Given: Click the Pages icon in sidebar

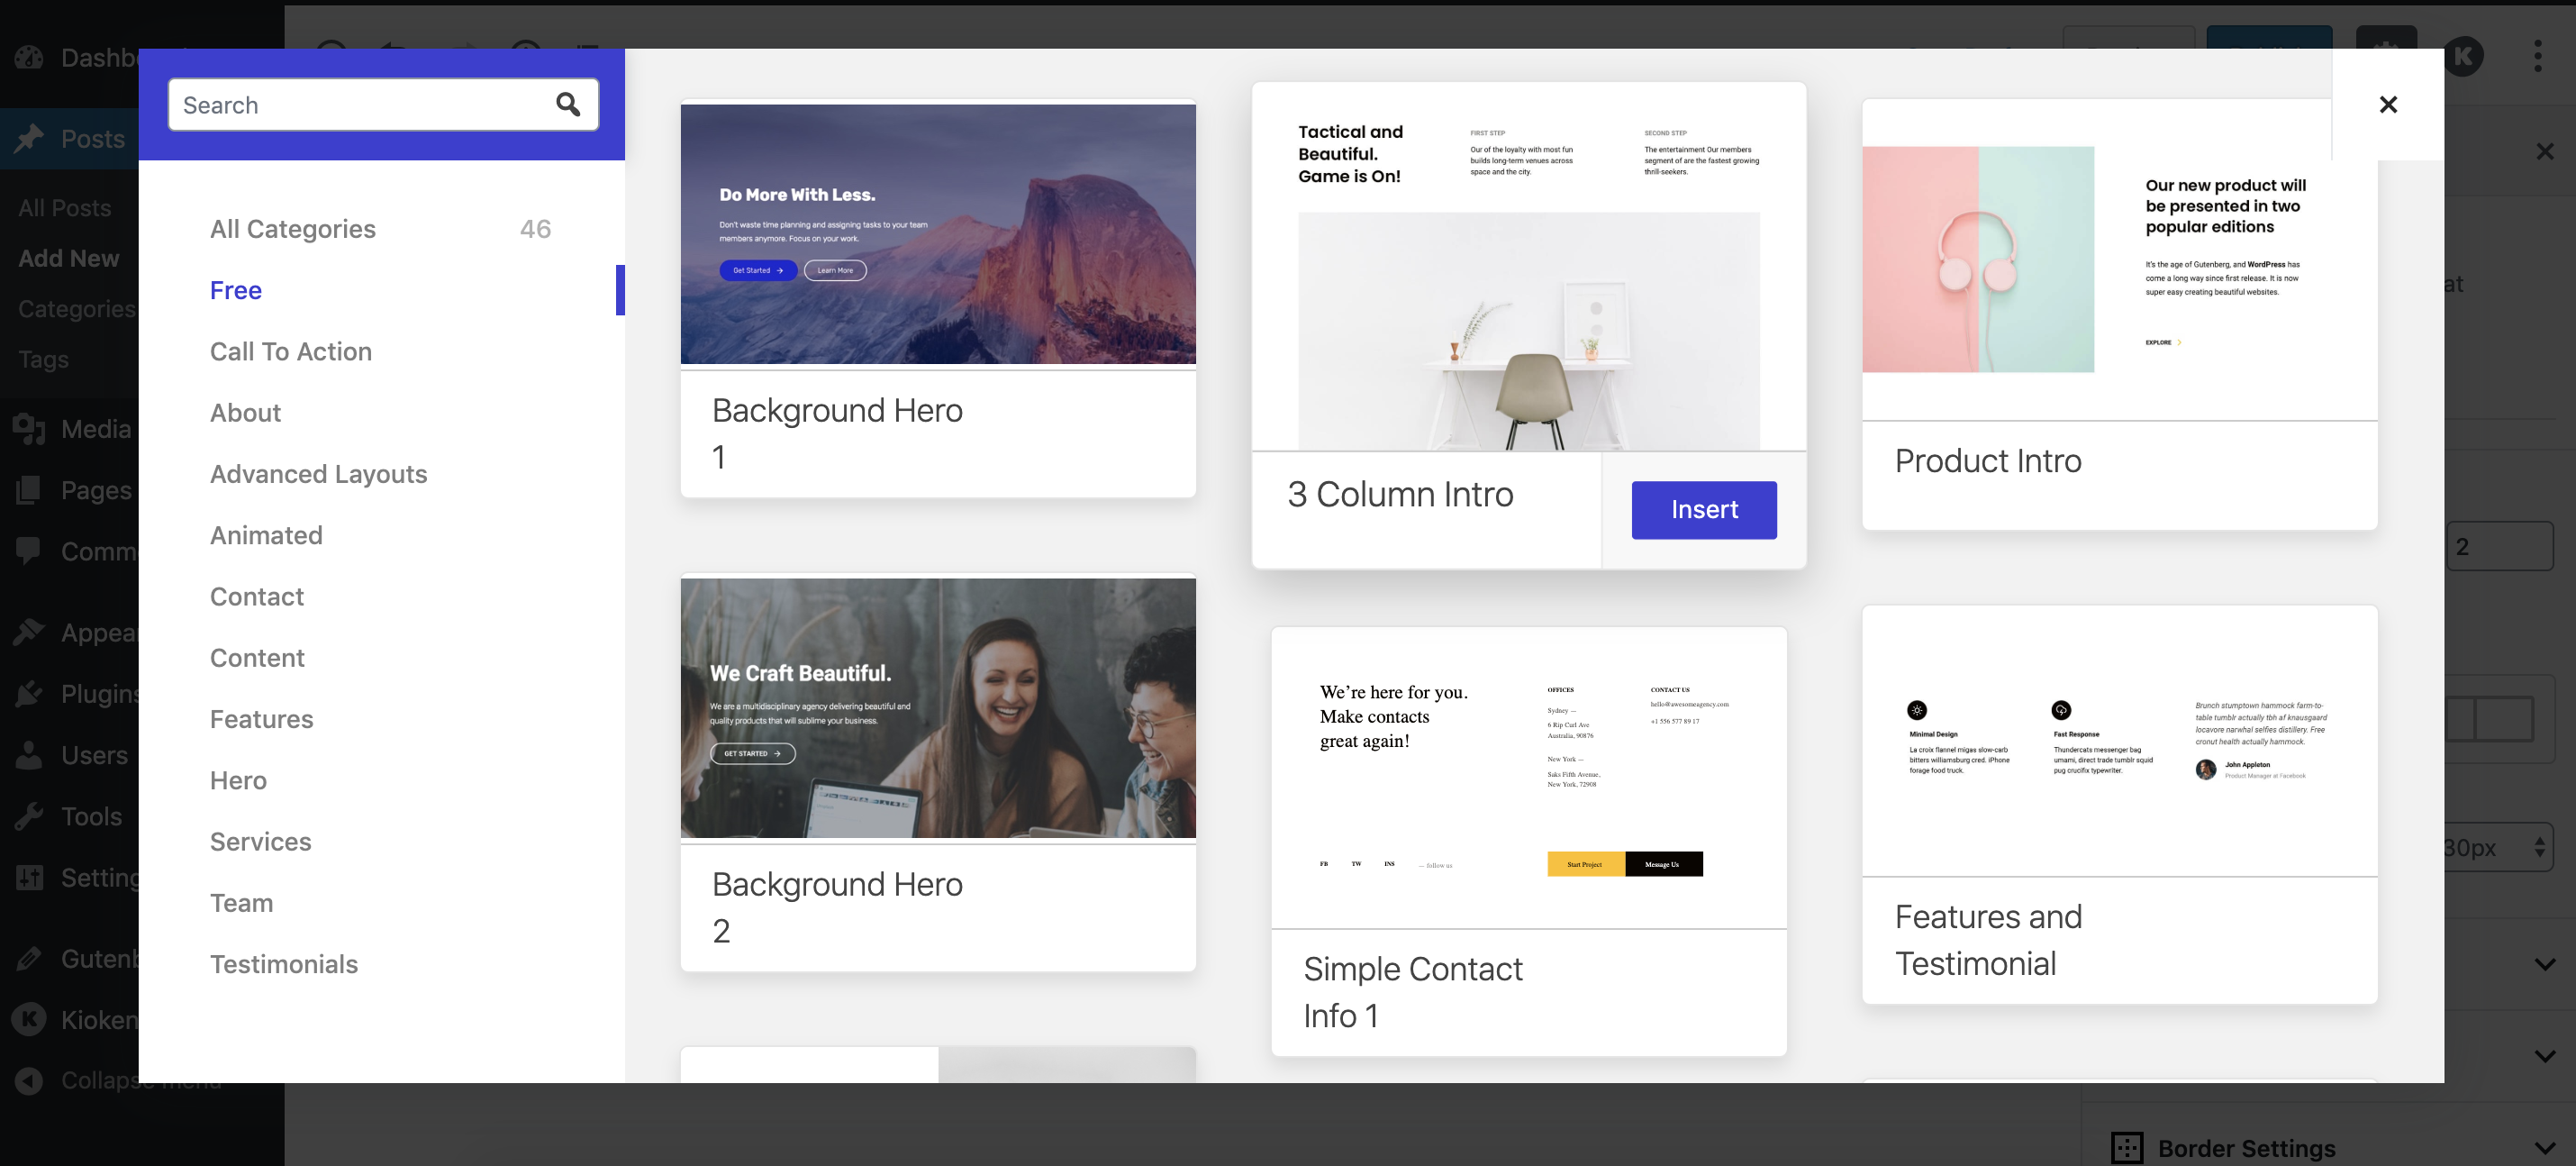Looking at the screenshot, I should pos(29,490).
